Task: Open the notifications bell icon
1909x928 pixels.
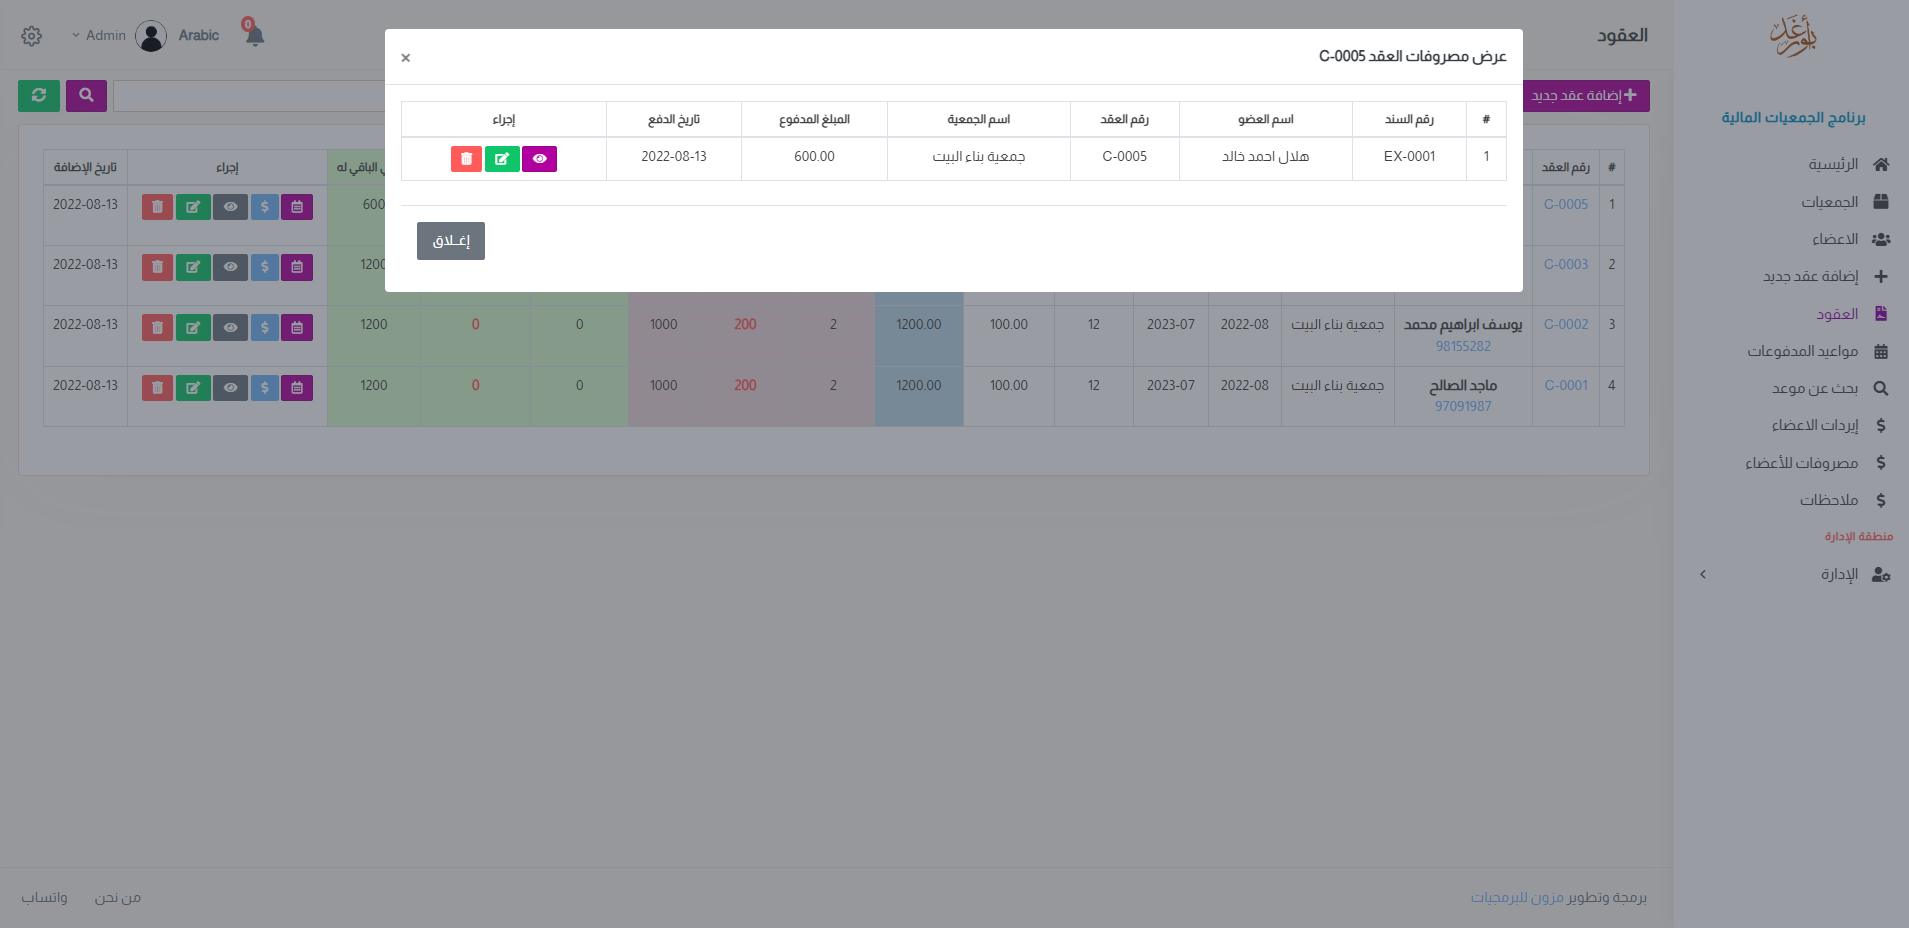Action: (x=255, y=36)
